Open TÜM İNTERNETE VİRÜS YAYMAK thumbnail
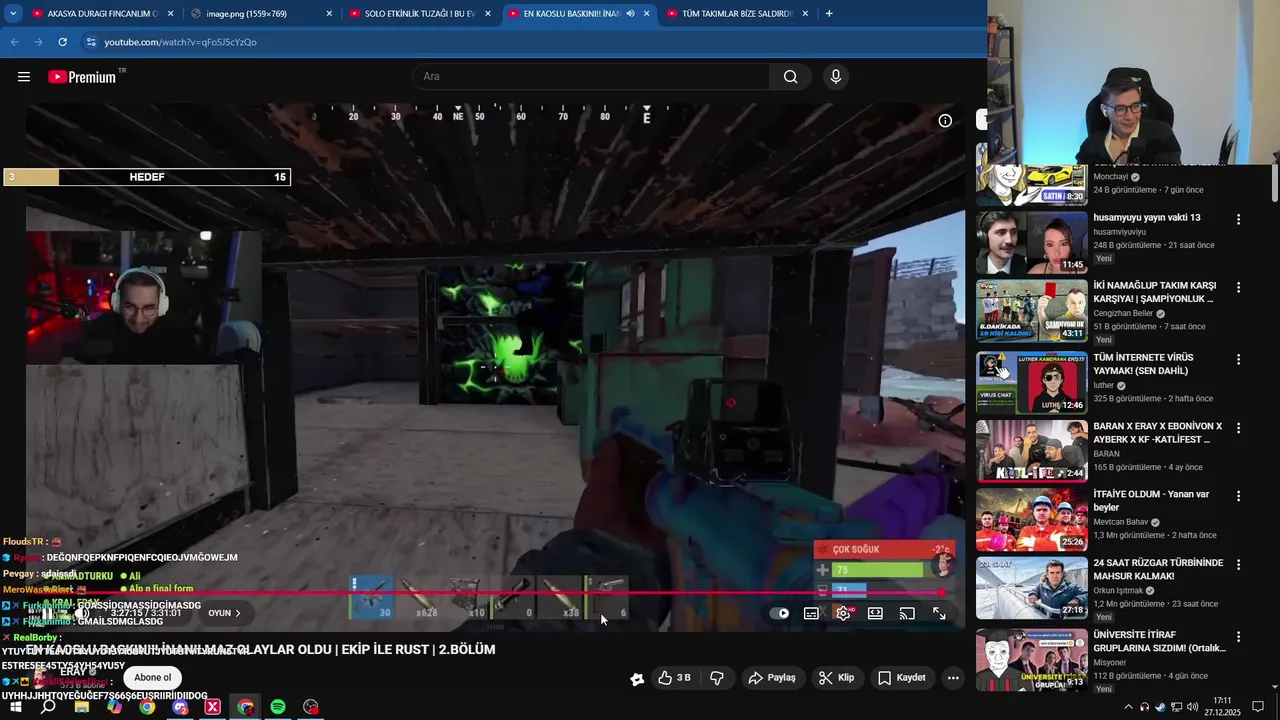1280x720 pixels. (1031, 383)
